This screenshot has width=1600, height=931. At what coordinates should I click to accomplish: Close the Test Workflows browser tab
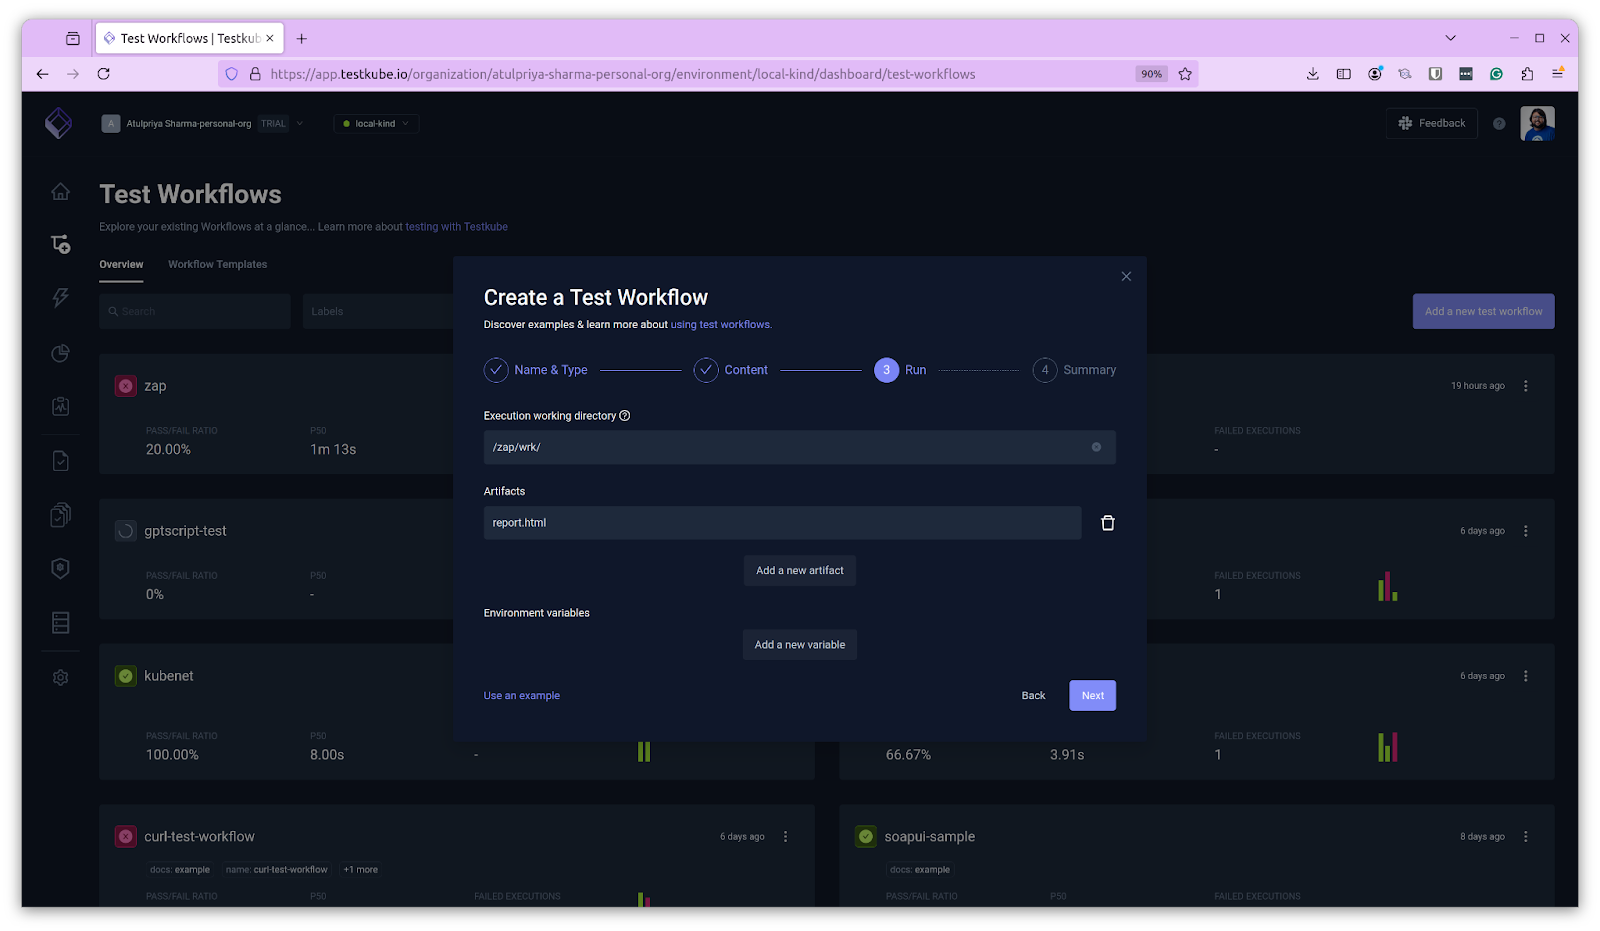coord(270,38)
